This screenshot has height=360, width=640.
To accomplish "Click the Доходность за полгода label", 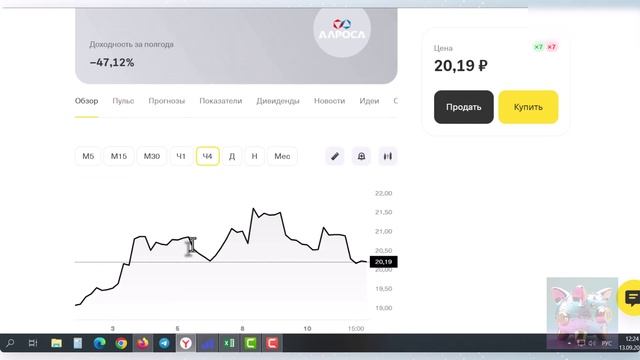I will [131, 44].
